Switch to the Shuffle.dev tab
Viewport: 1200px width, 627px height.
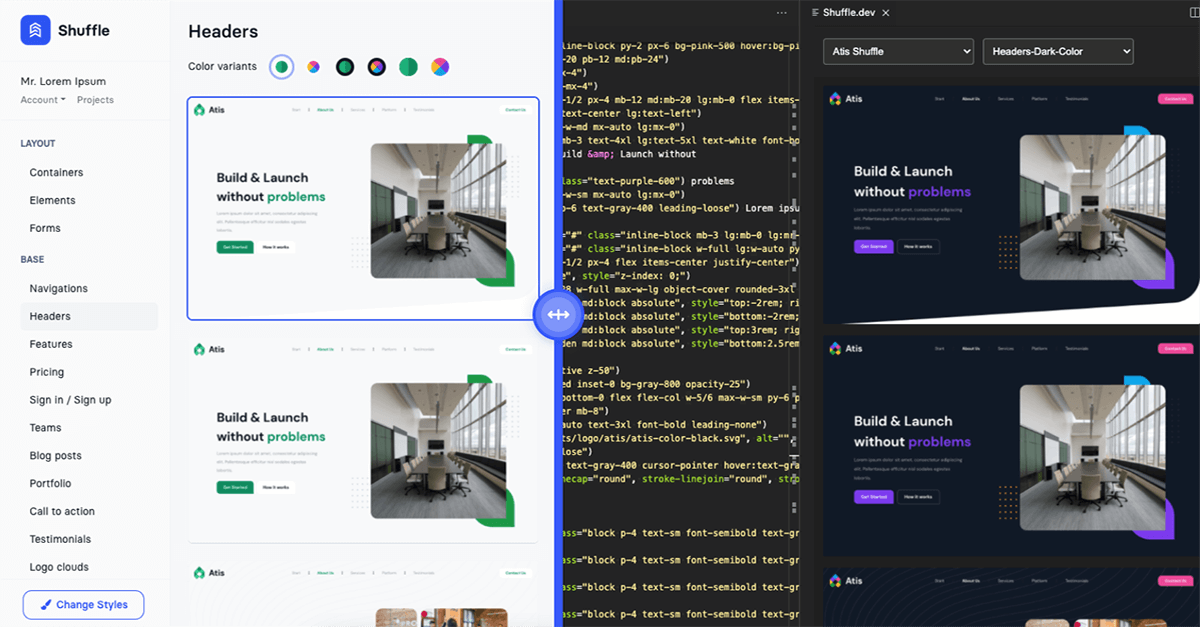tap(848, 12)
